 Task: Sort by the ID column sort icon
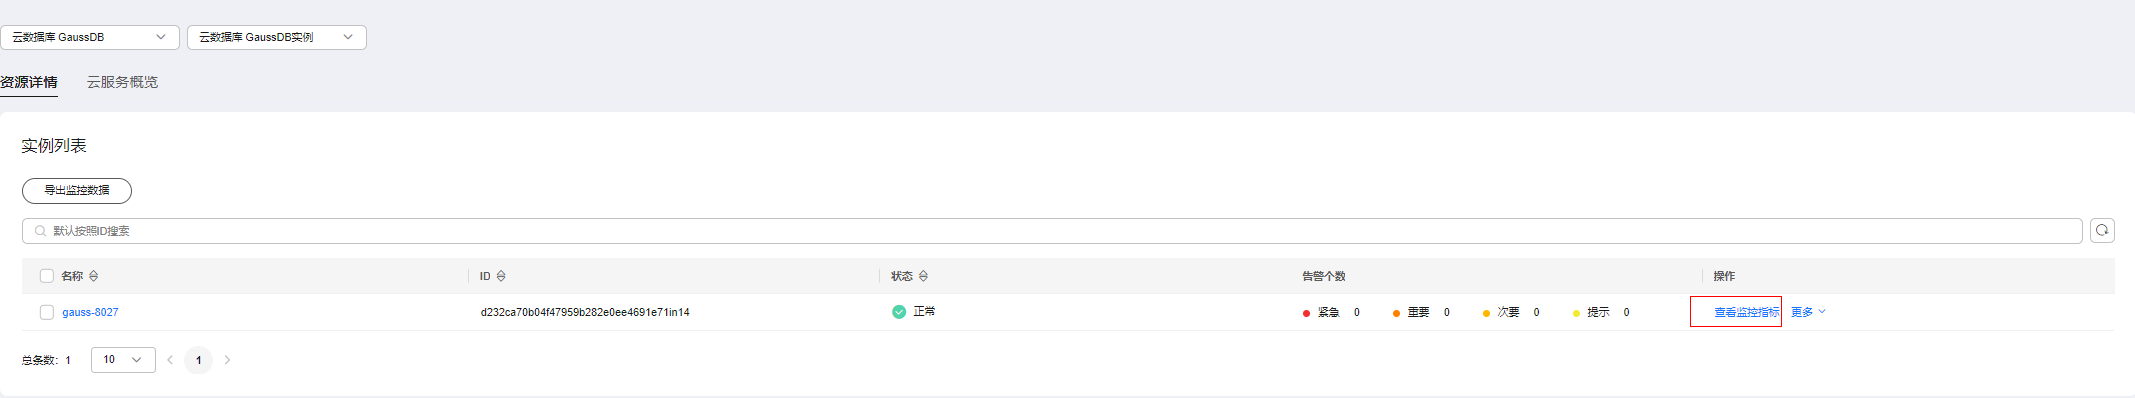pos(501,276)
